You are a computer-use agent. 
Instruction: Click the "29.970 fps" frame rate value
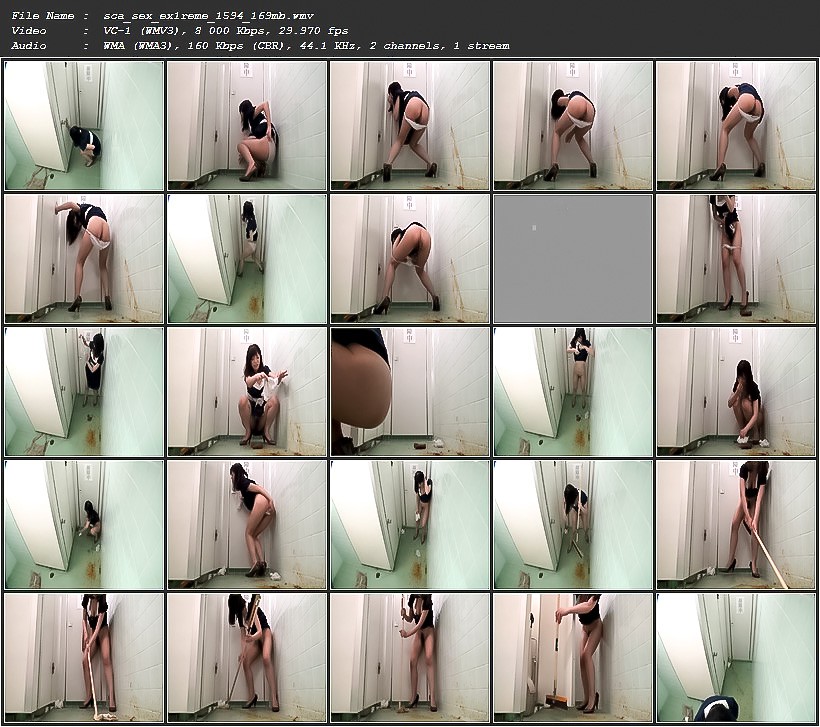[x=310, y=31]
